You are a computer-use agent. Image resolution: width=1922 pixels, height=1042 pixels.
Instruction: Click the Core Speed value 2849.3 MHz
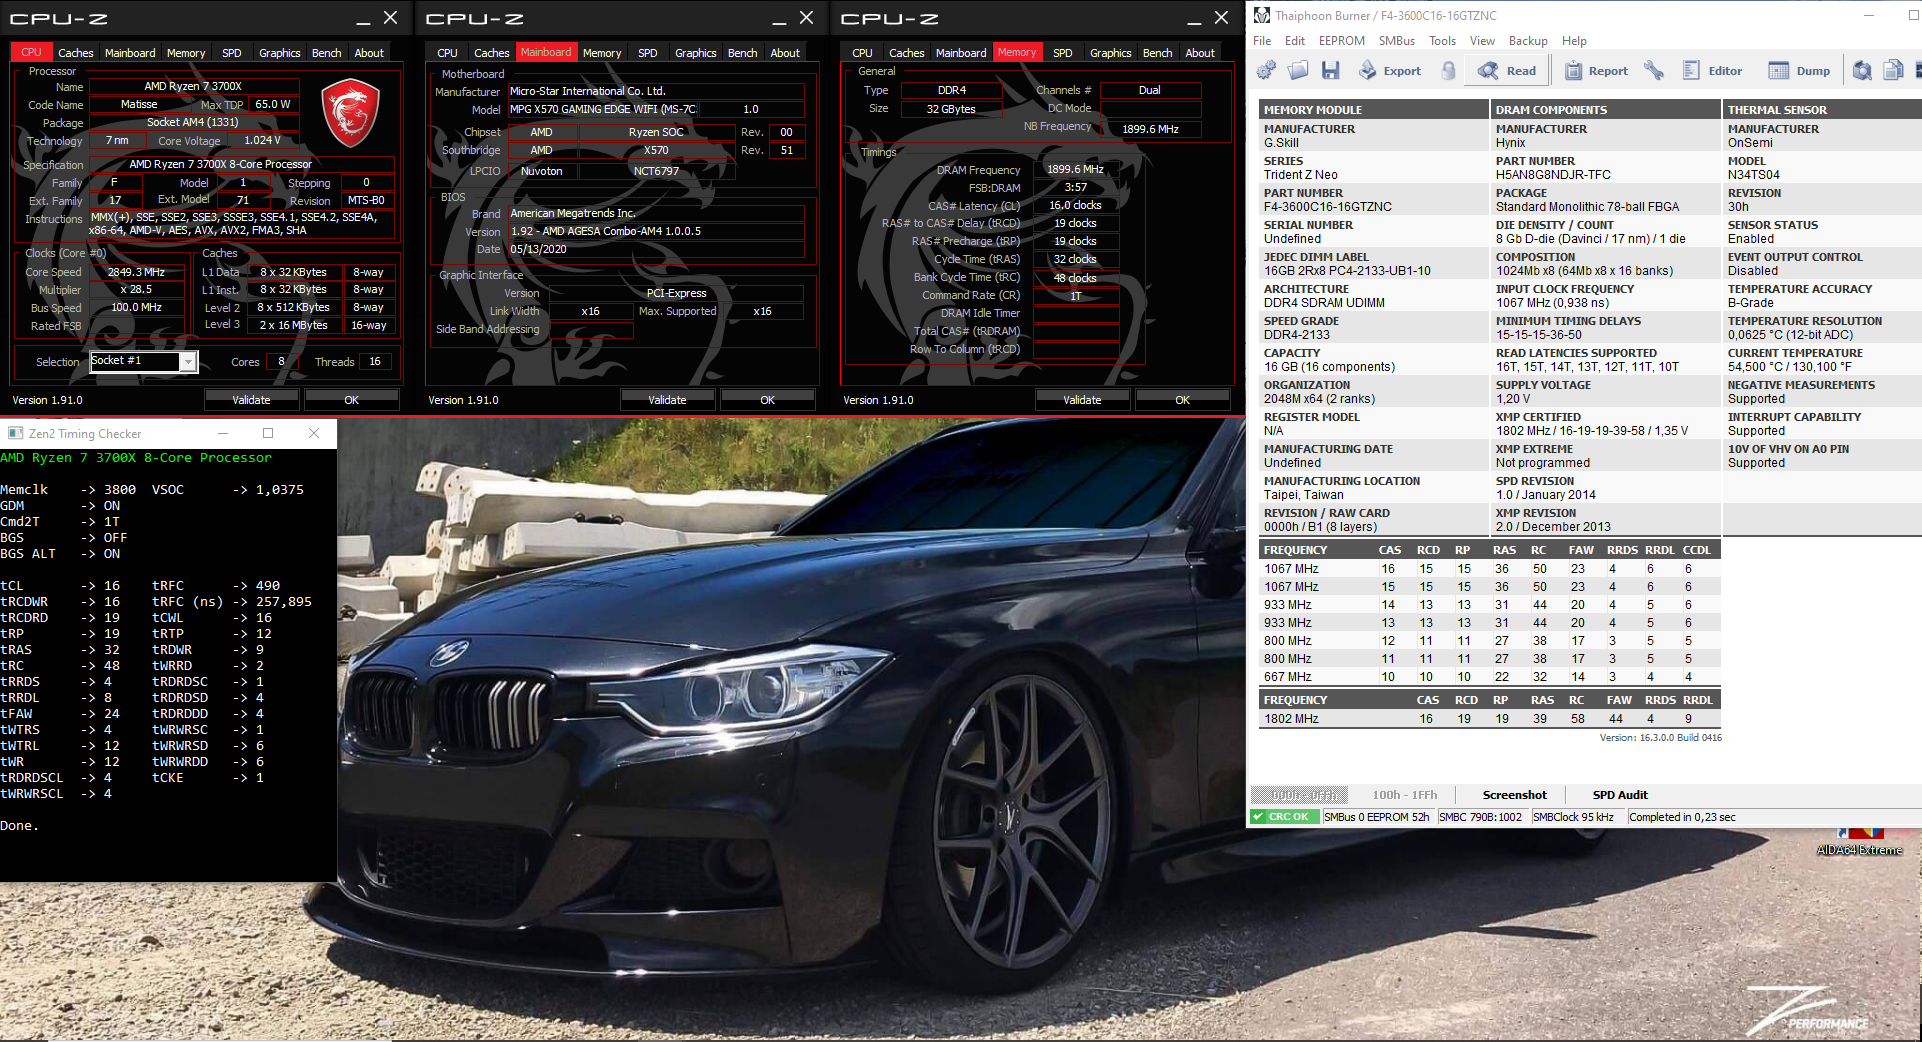(137, 272)
